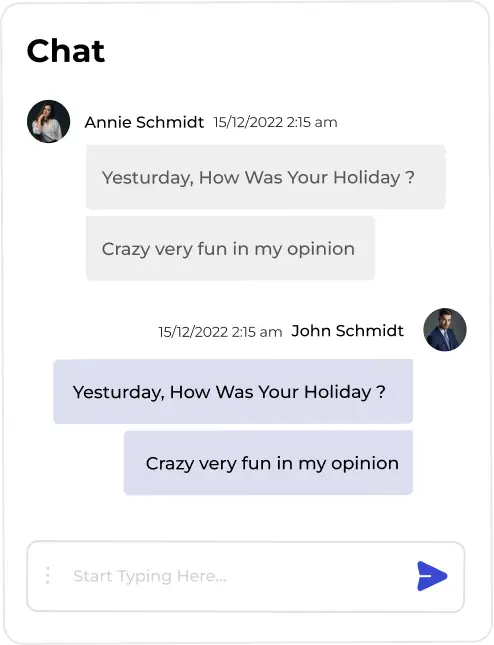This screenshot has width=494, height=645.
Task: Select Annie's gray "Yesturday, How Was Your Holiday" bubble
Action: click(x=266, y=177)
